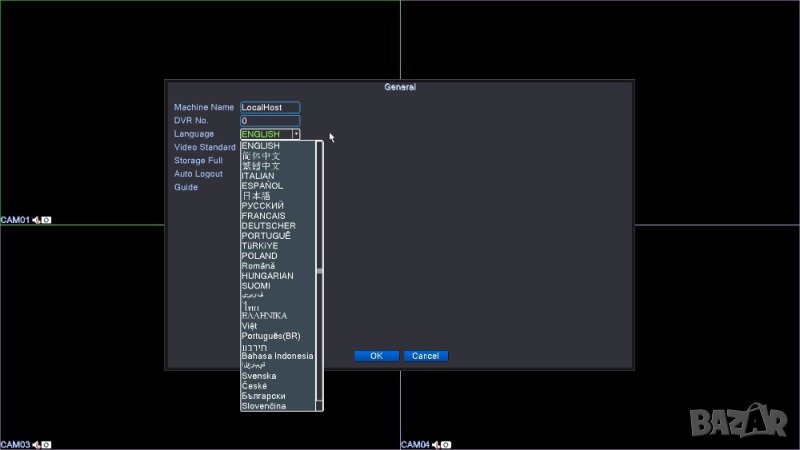Click the CAM01 audio speaker icon
800x450 pixels.
[x=36, y=220]
